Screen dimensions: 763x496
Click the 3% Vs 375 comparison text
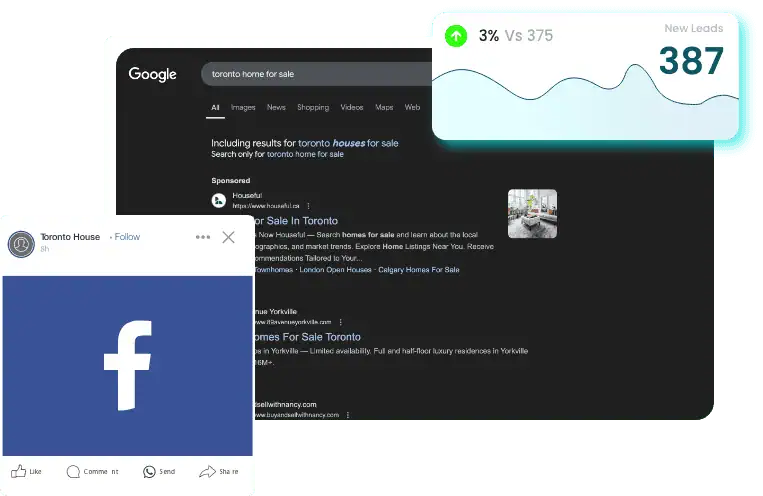tap(516, 36)
